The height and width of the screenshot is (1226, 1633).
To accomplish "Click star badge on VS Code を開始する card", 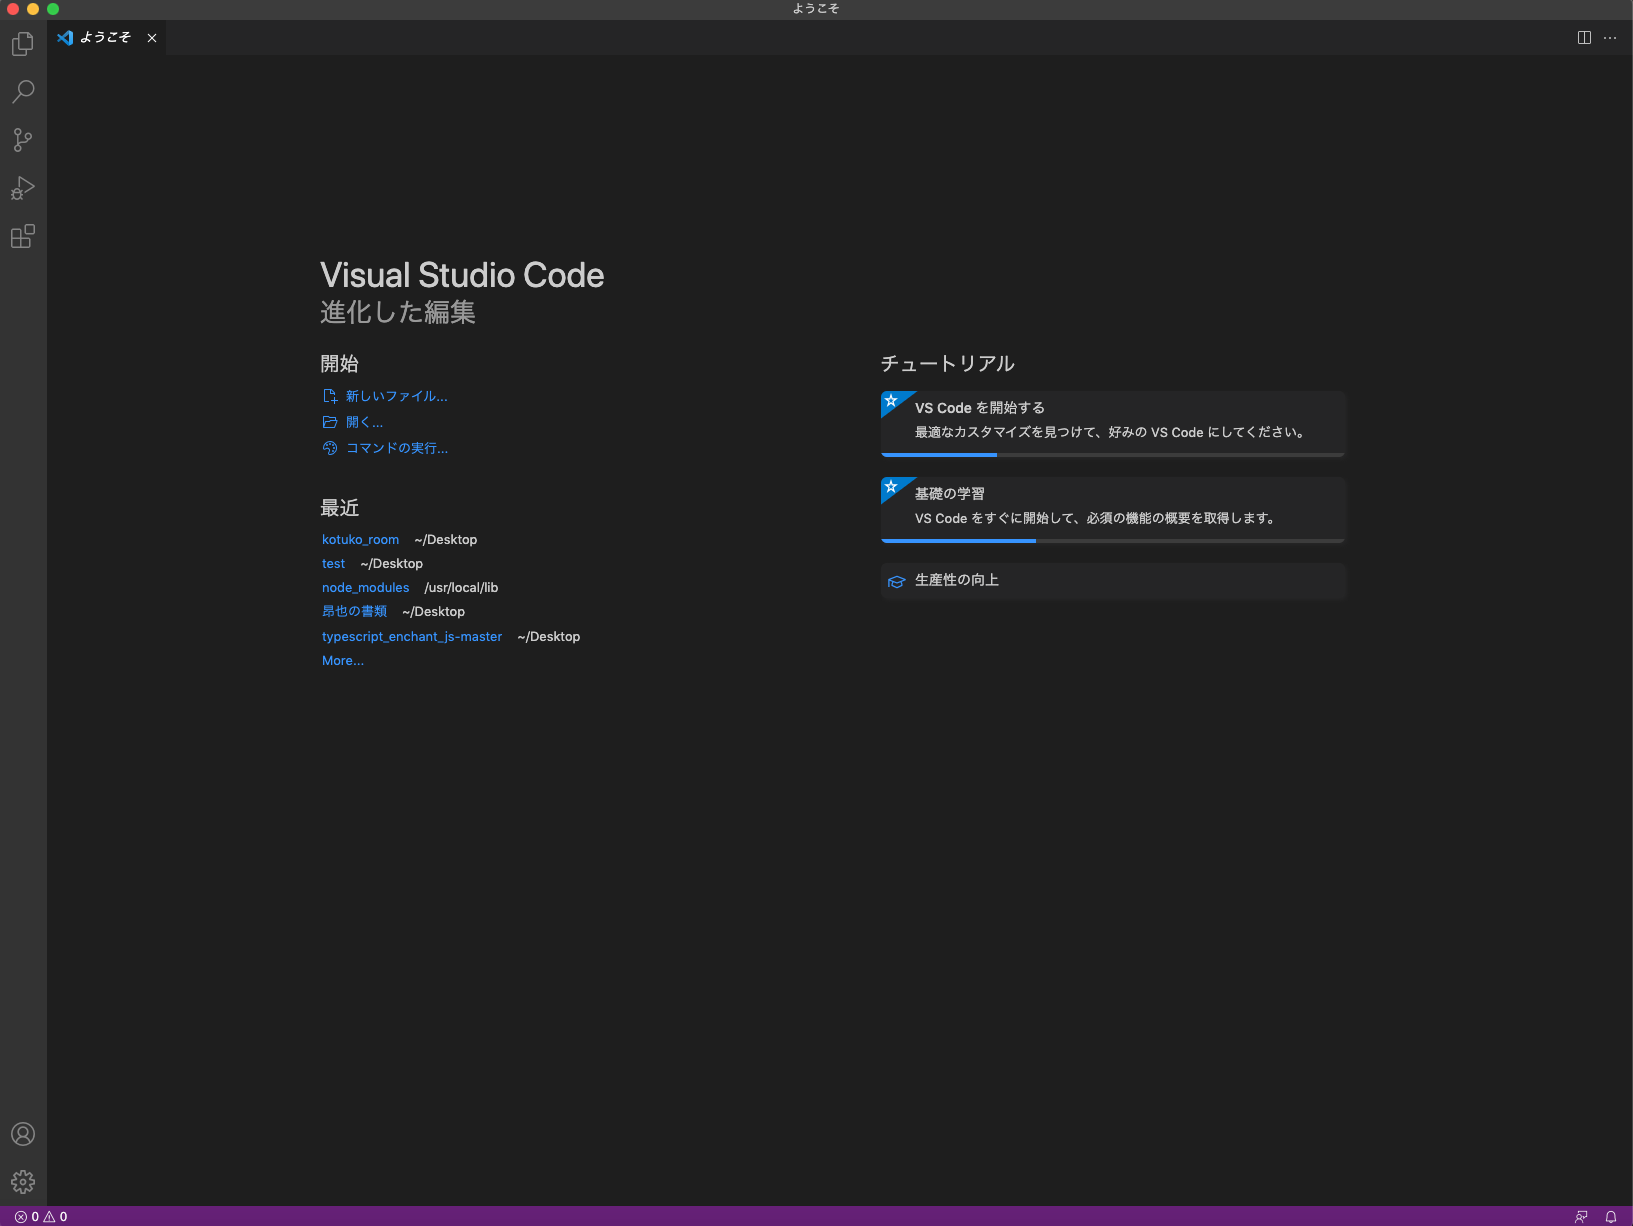I will point(892,401).
